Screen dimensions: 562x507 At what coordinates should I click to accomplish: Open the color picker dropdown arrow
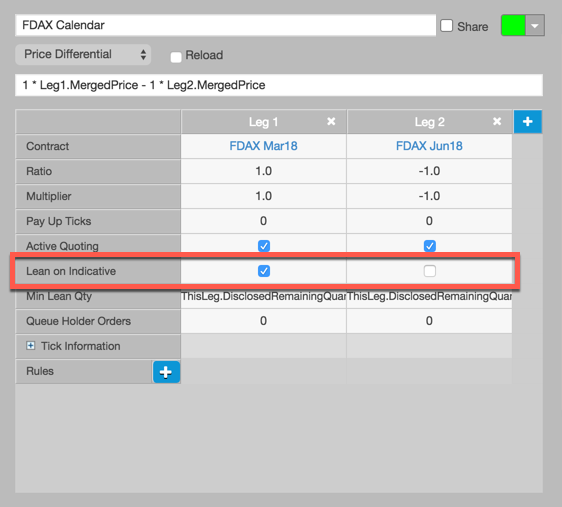tap(535, 25)
